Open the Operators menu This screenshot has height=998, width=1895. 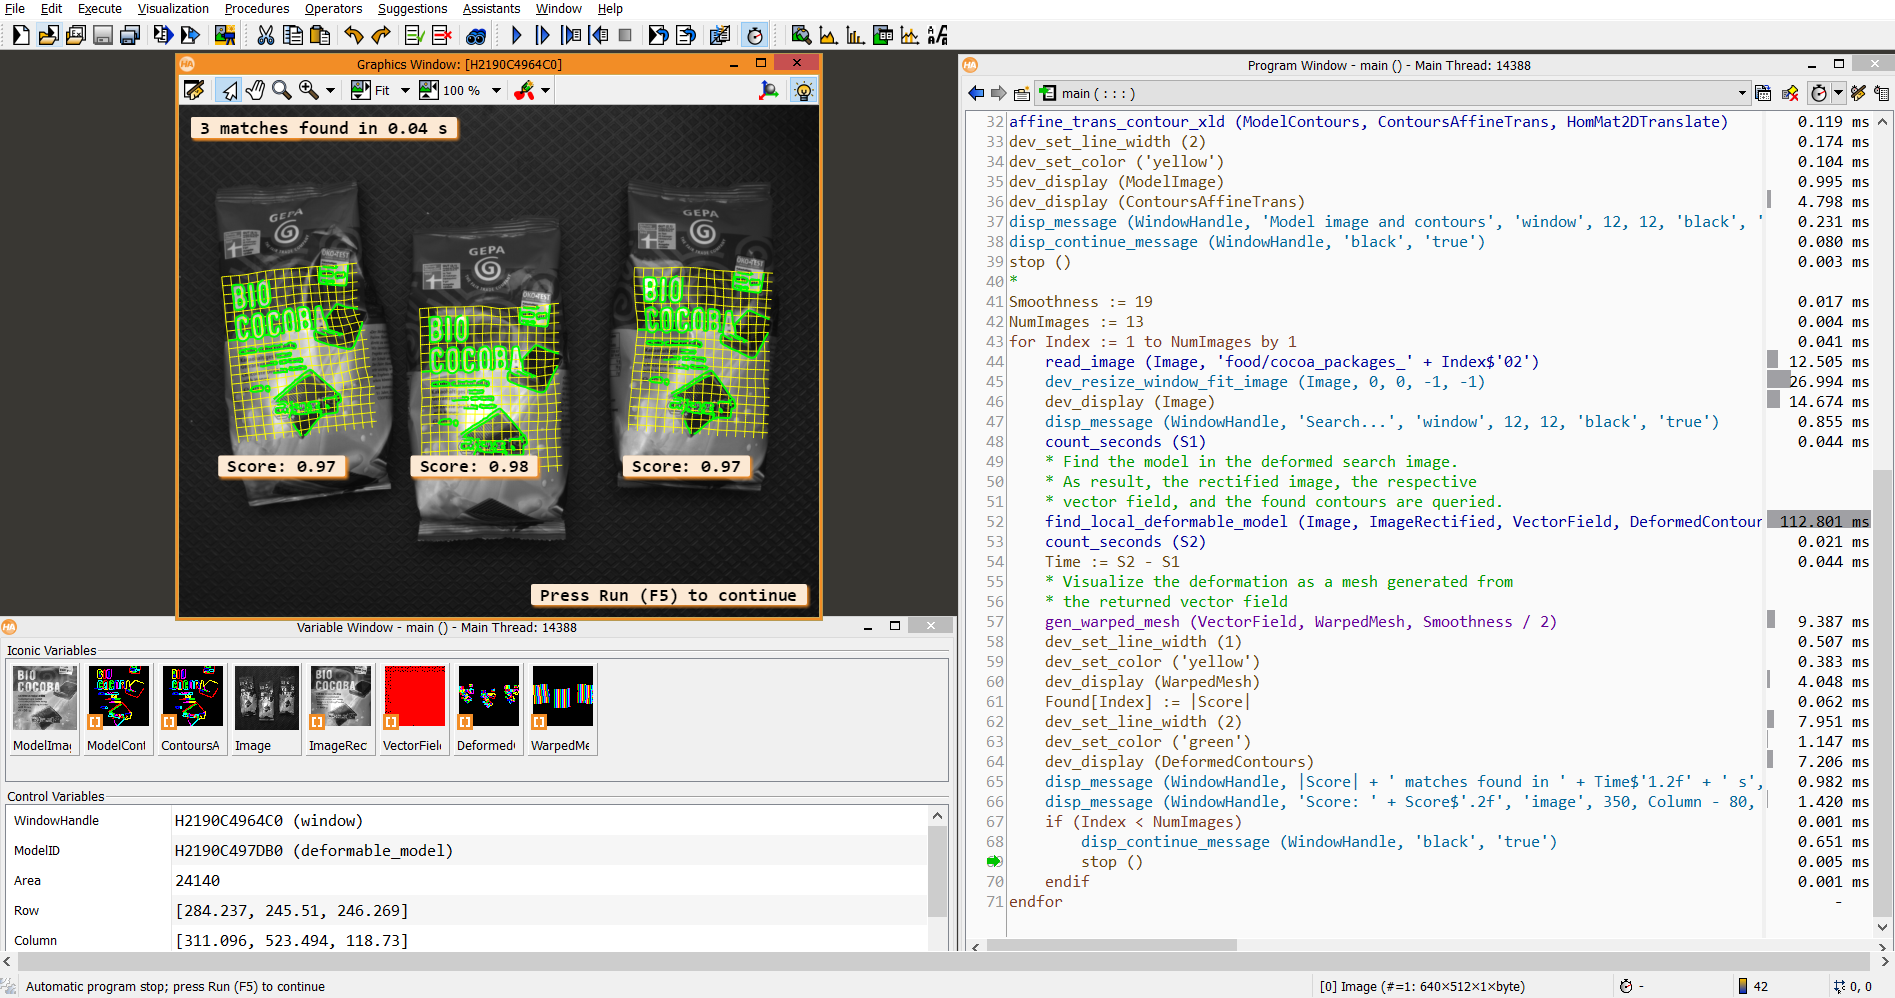tap(333, 9)
